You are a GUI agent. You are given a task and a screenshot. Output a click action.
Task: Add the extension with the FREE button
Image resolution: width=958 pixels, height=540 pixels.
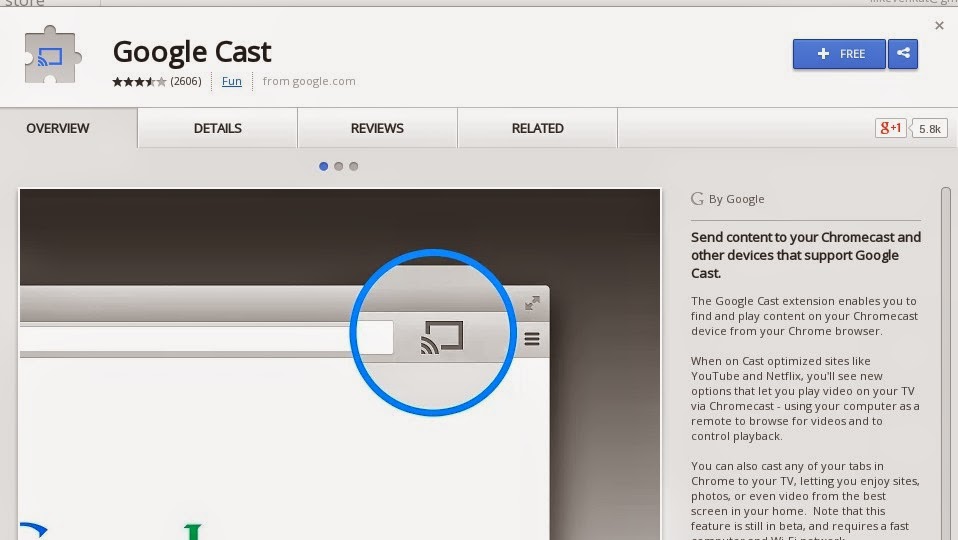(839, 54)
